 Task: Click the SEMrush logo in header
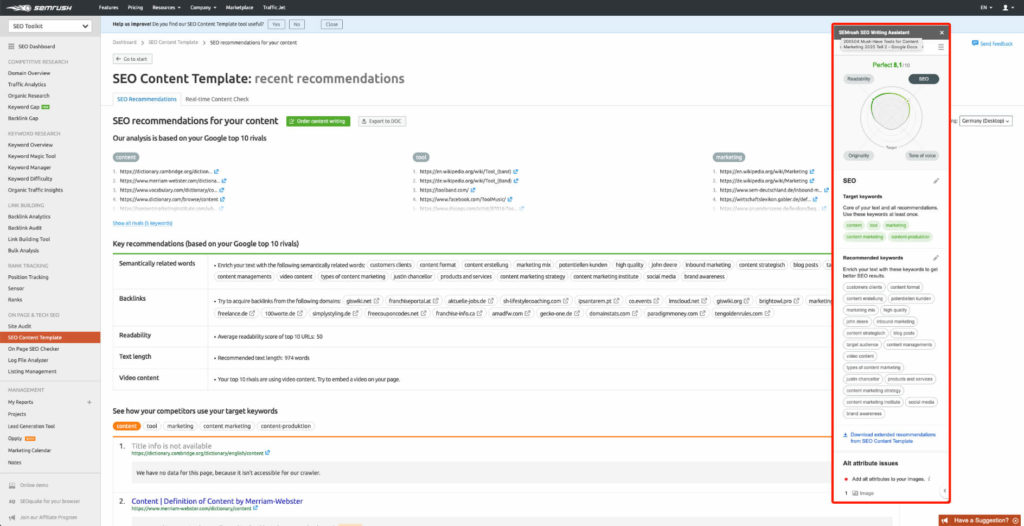[x=40, y=8]
